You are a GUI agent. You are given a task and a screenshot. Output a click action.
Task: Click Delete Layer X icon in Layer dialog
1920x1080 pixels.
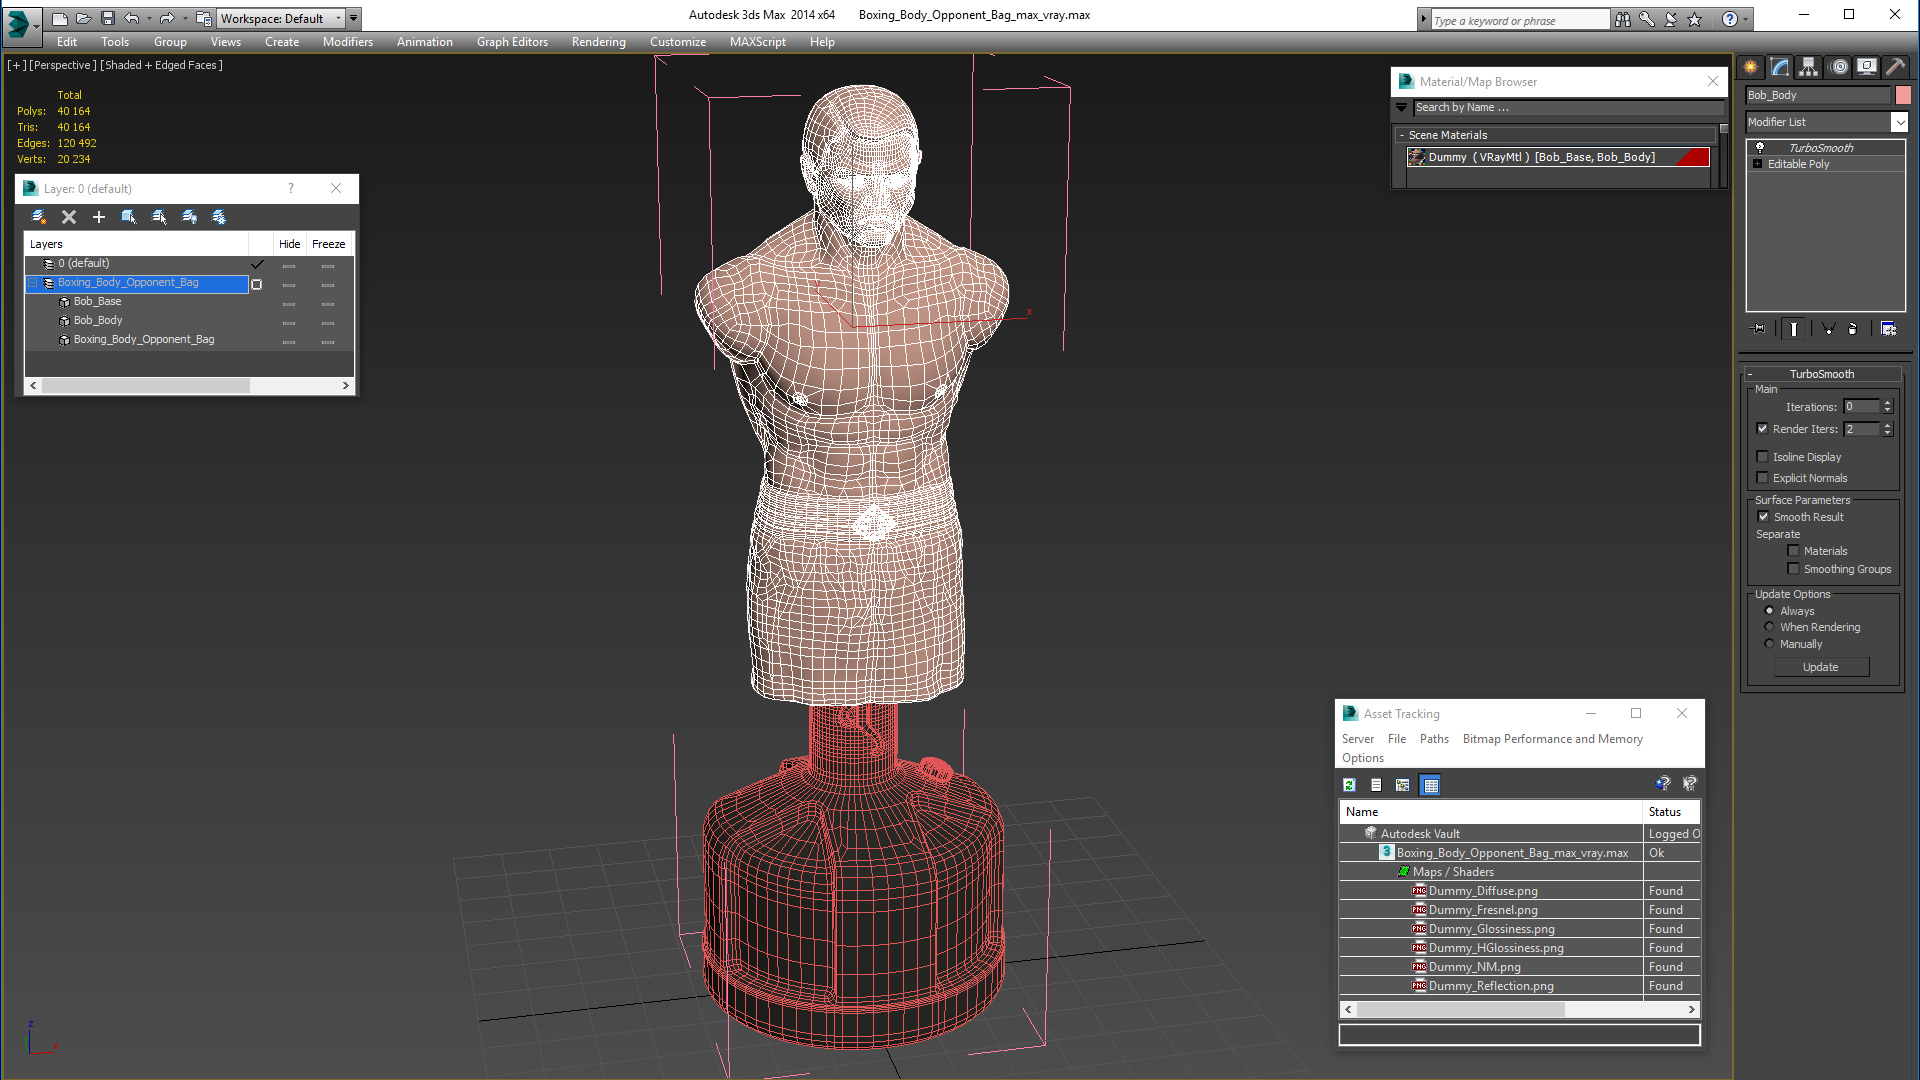[x=69, y=217]
